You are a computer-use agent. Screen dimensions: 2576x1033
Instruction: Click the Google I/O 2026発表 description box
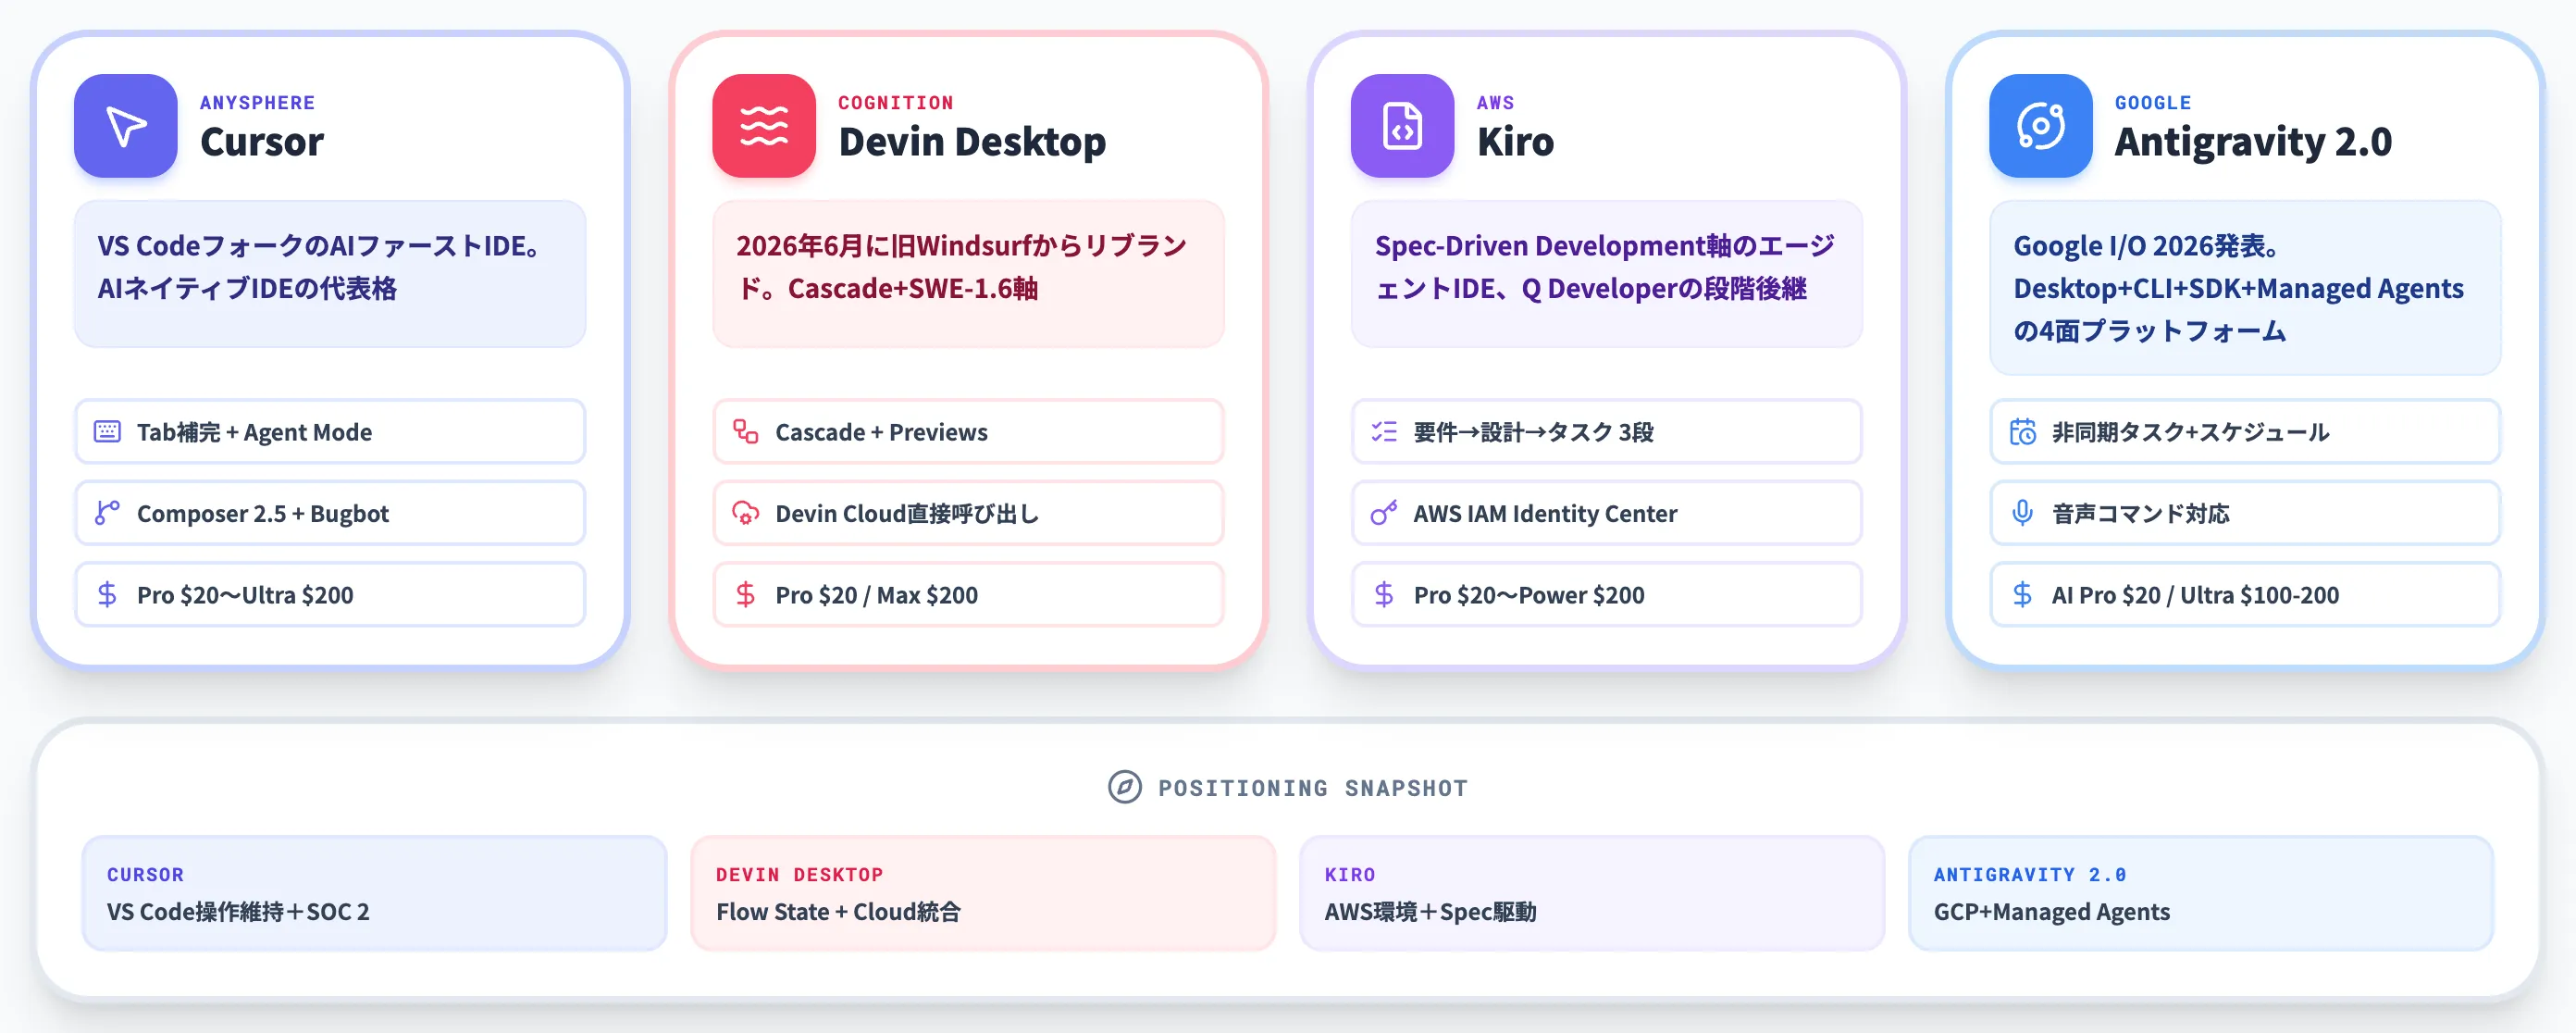pos(2245,288)
